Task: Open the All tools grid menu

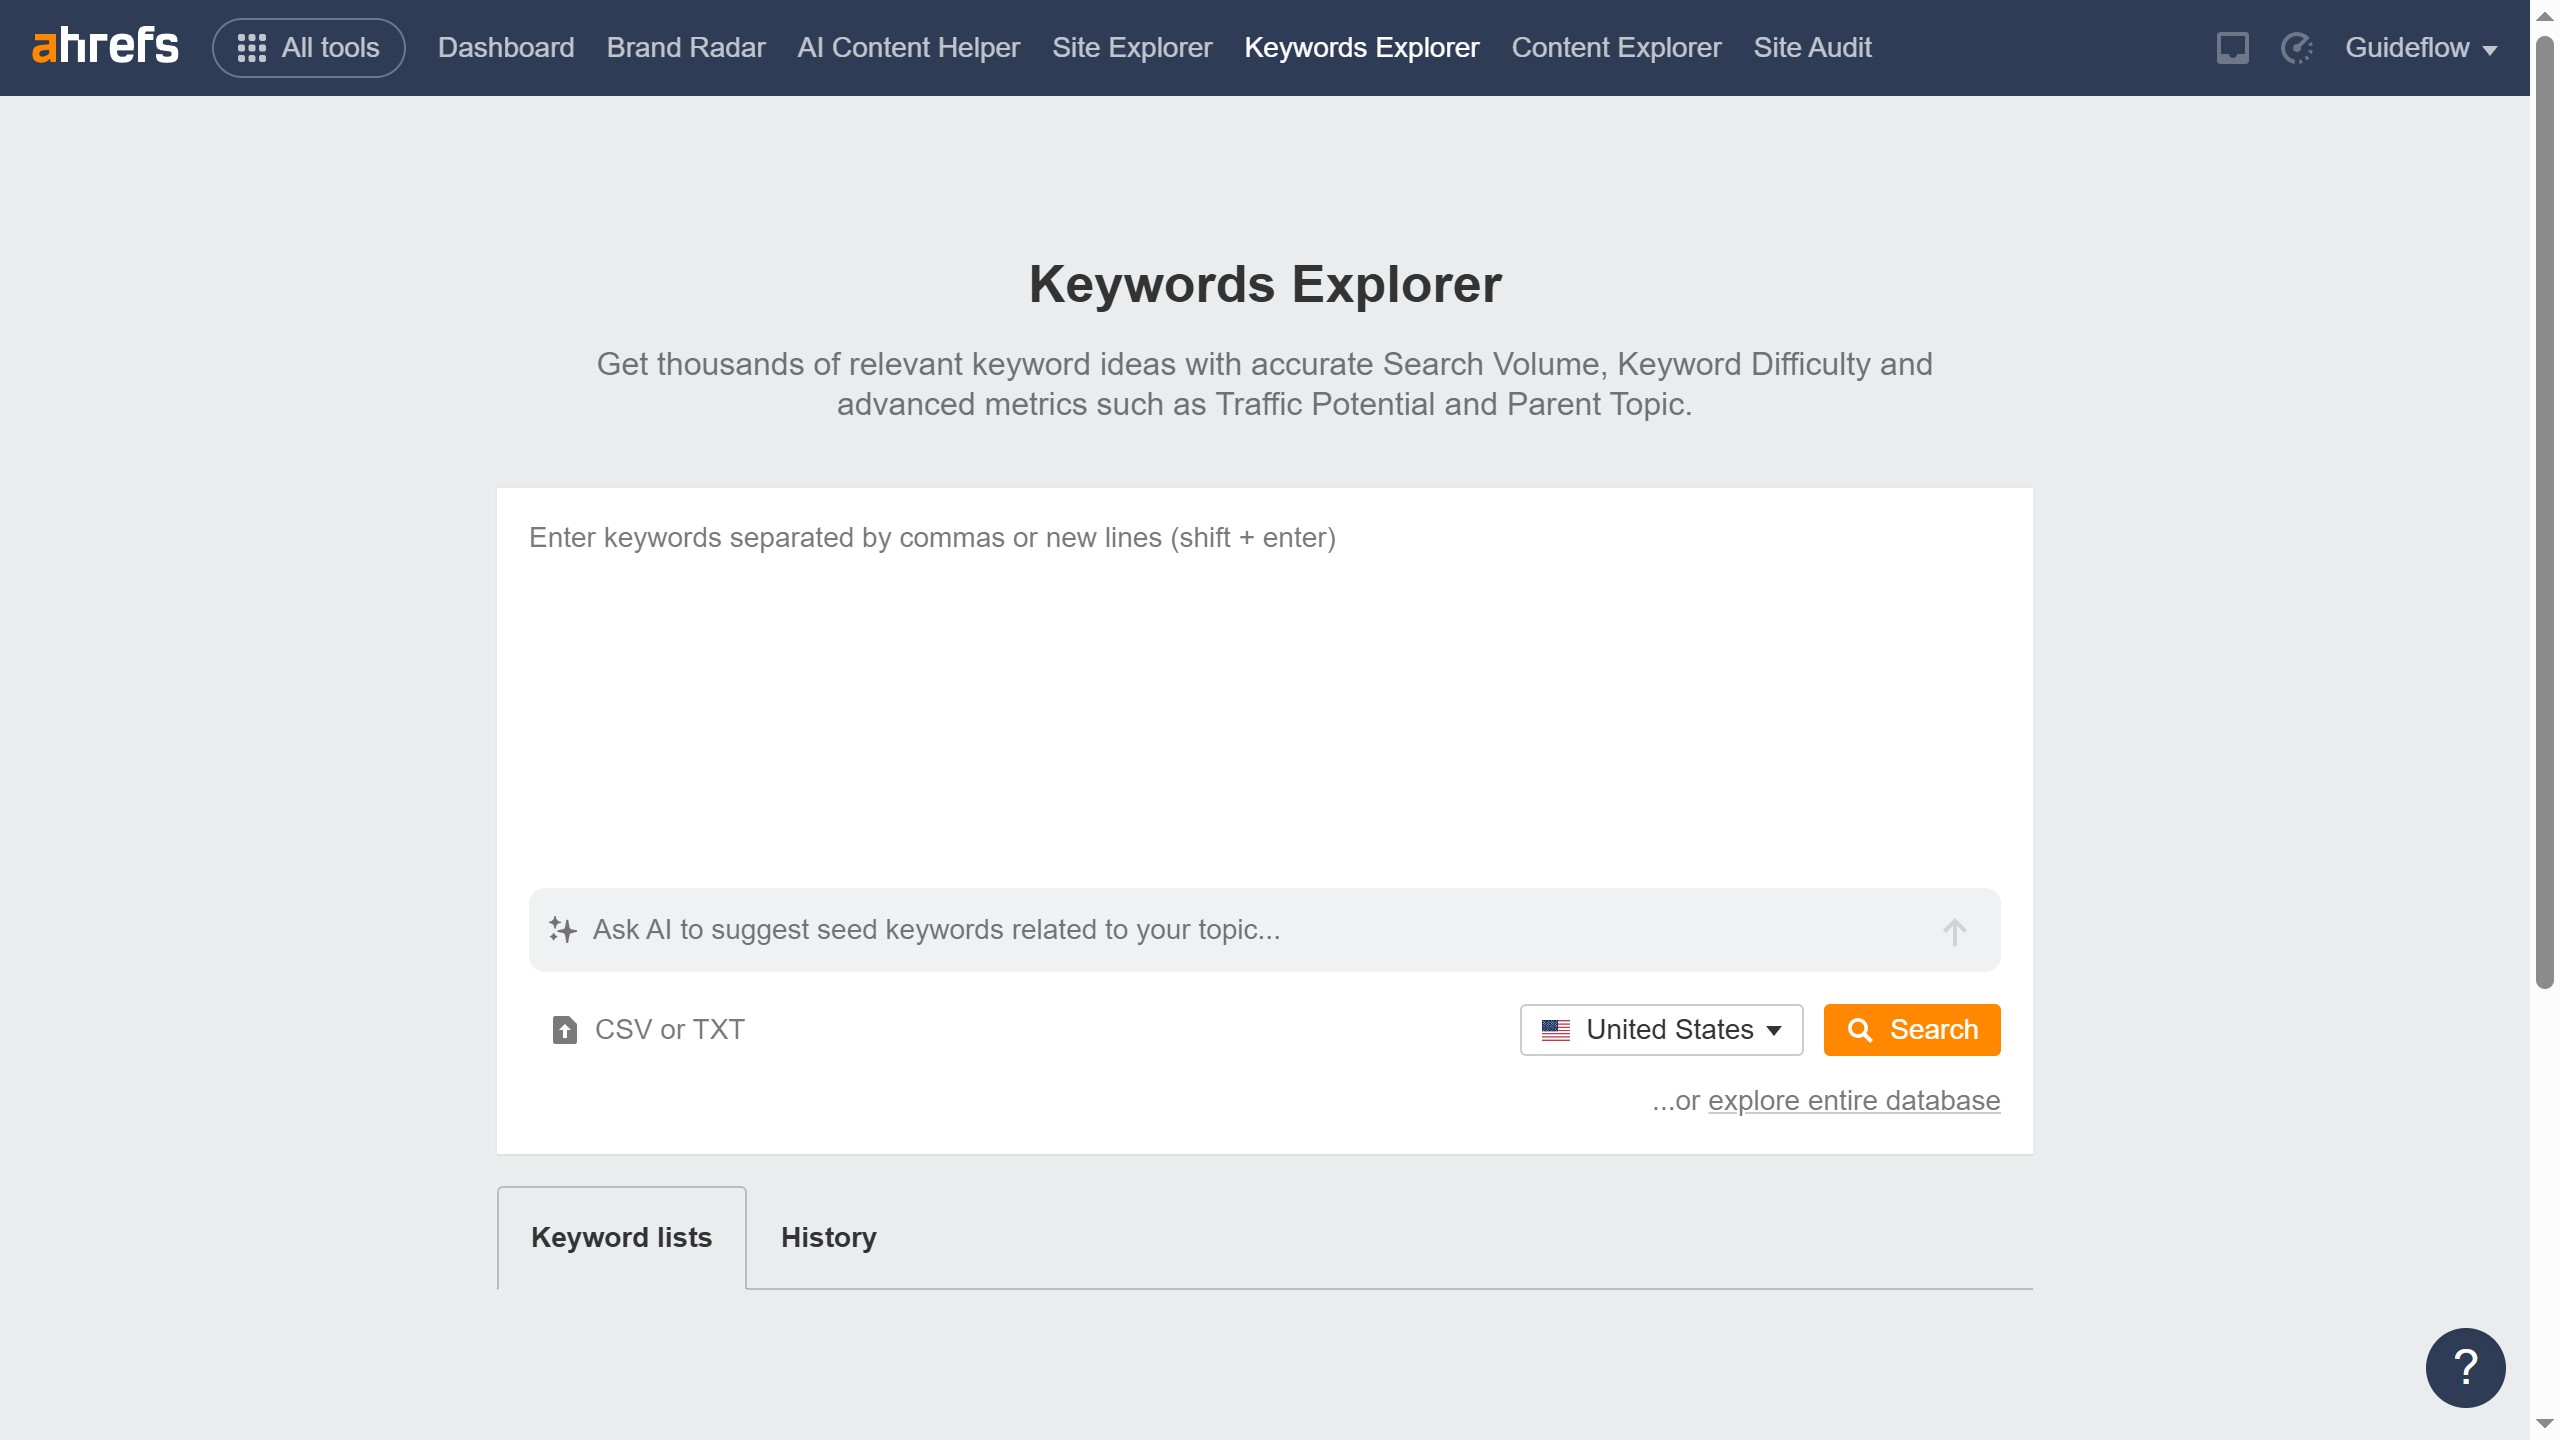Action: [x=308, y=47]
